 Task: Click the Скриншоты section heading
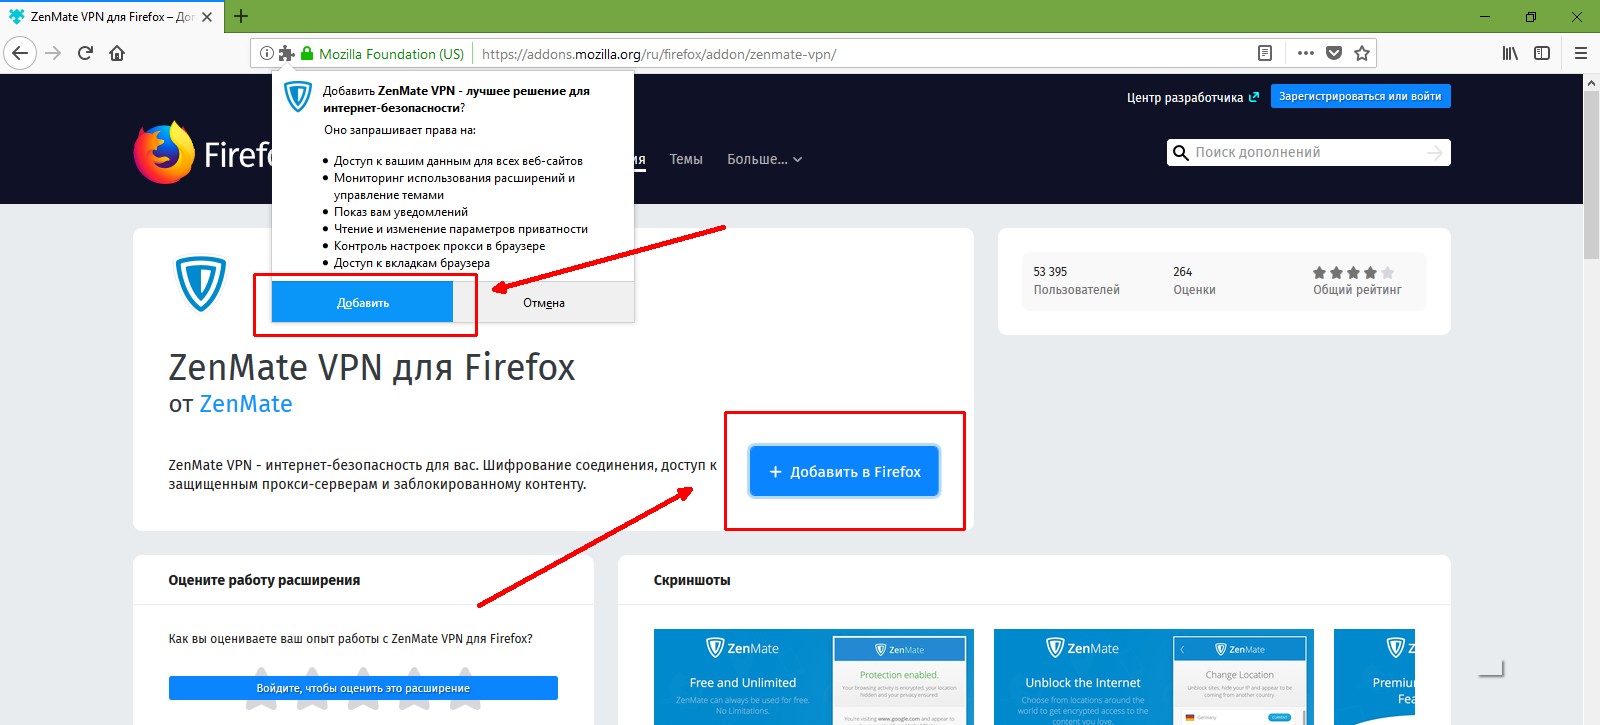click(692, 580)
